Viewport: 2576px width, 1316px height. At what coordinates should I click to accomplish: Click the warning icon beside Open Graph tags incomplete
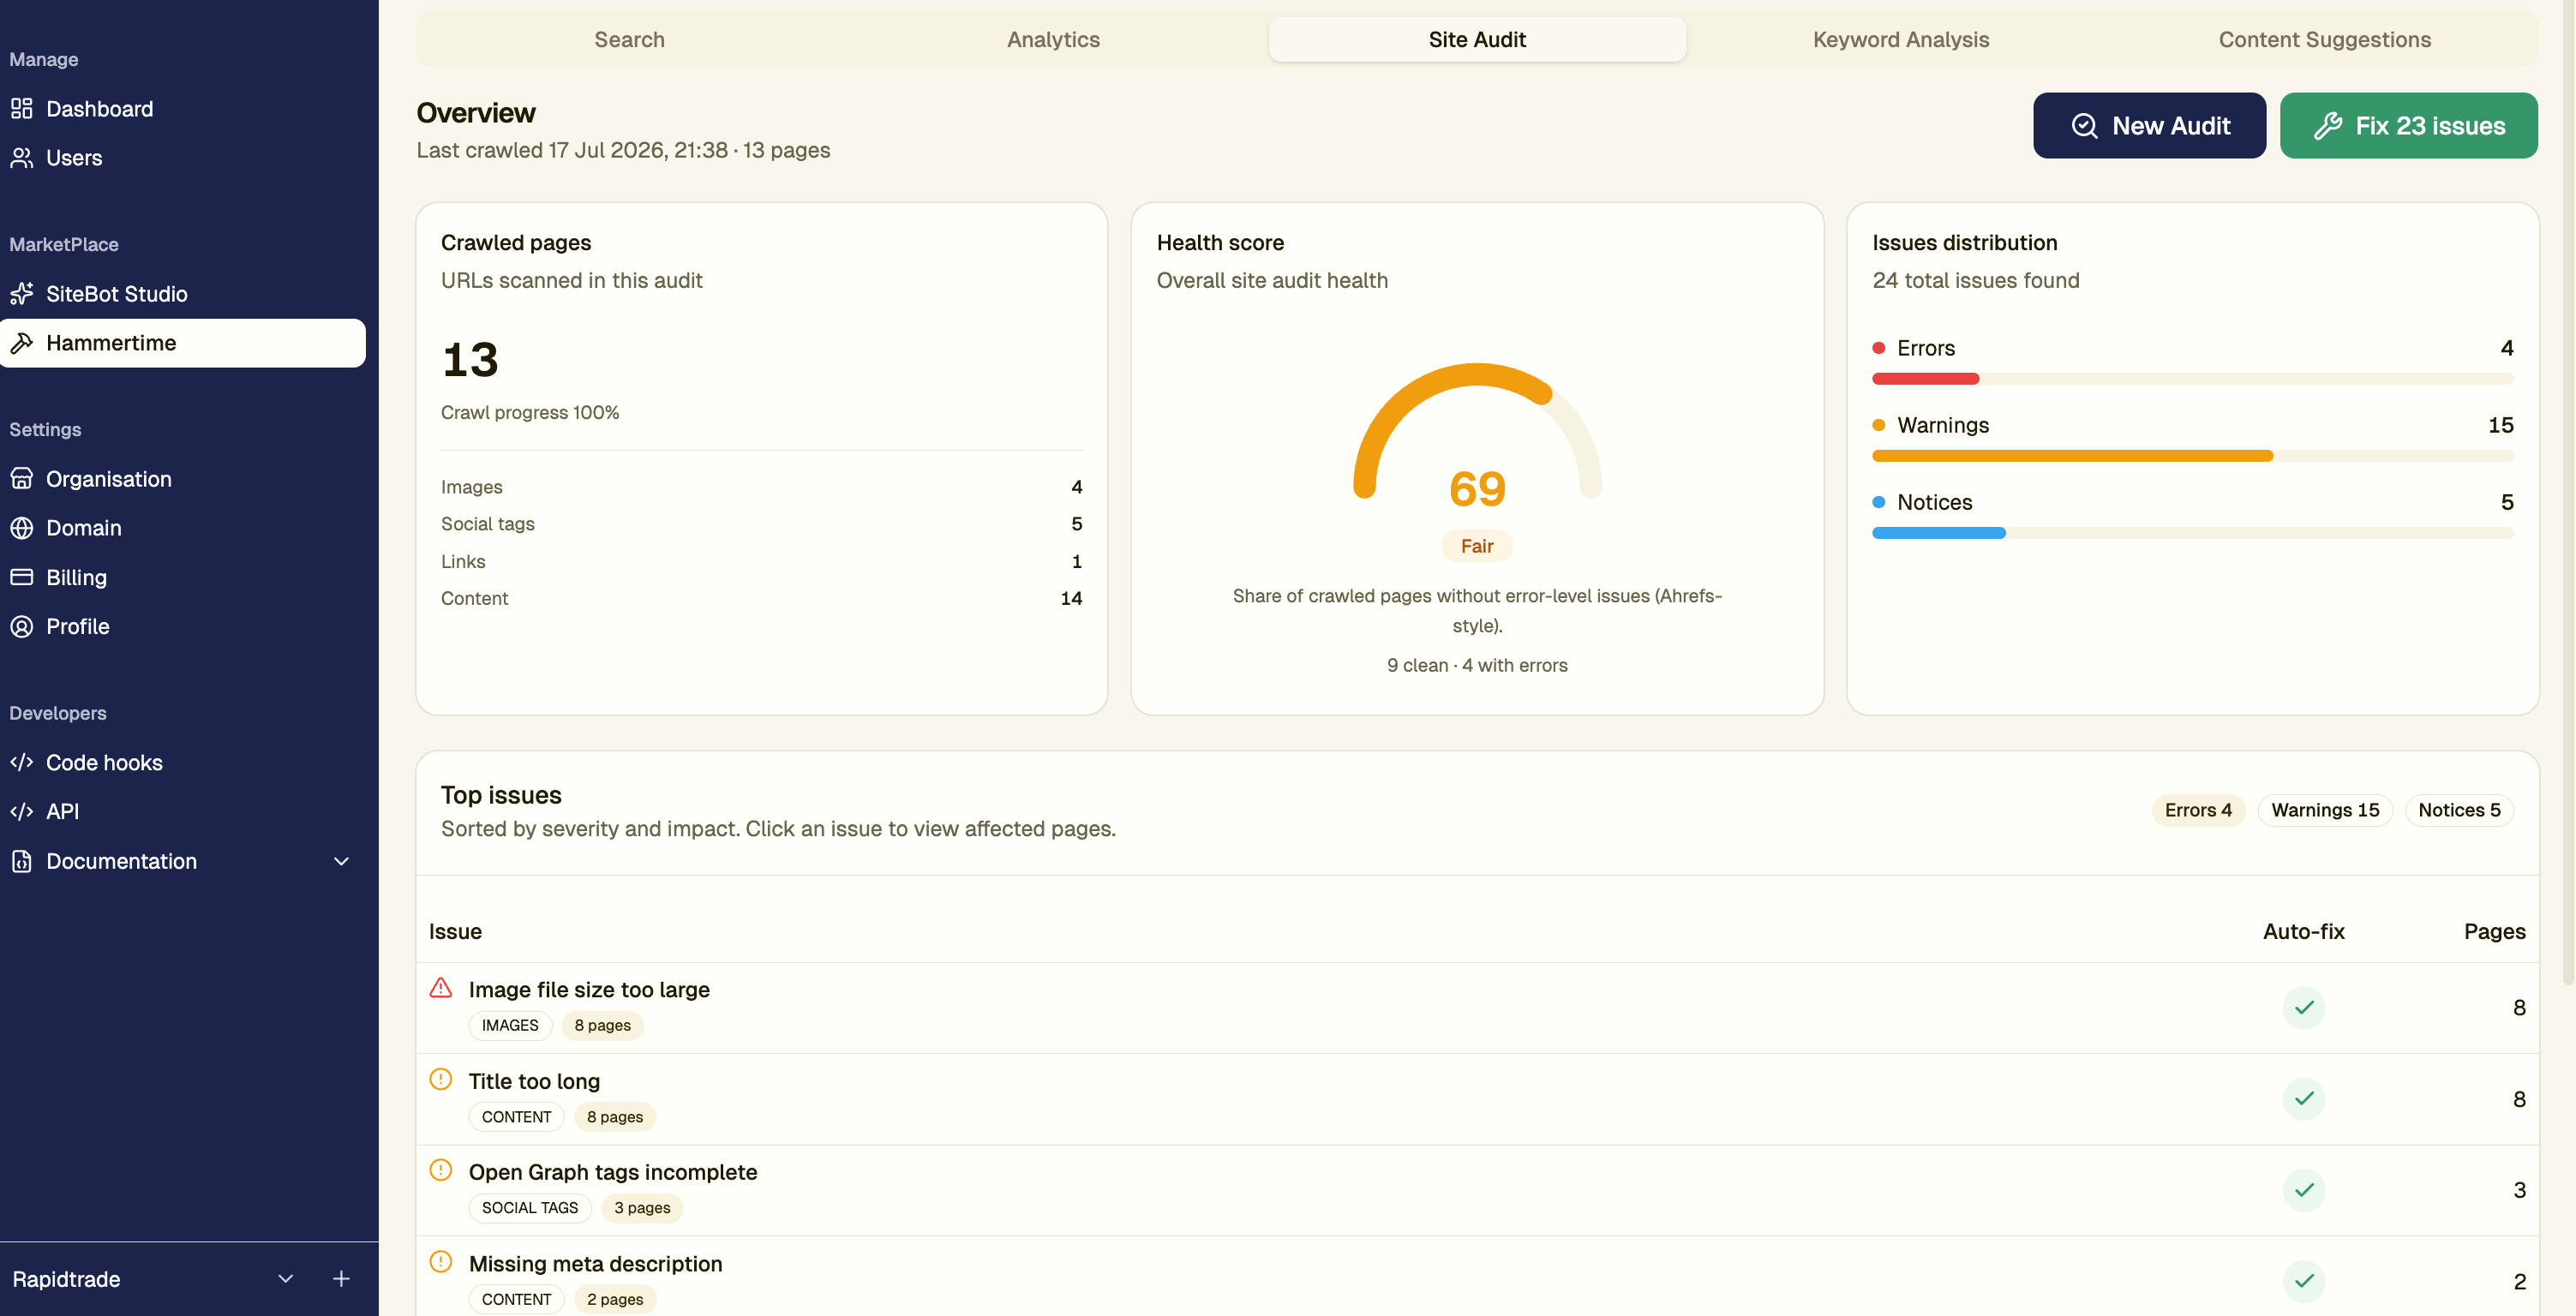441,1170
